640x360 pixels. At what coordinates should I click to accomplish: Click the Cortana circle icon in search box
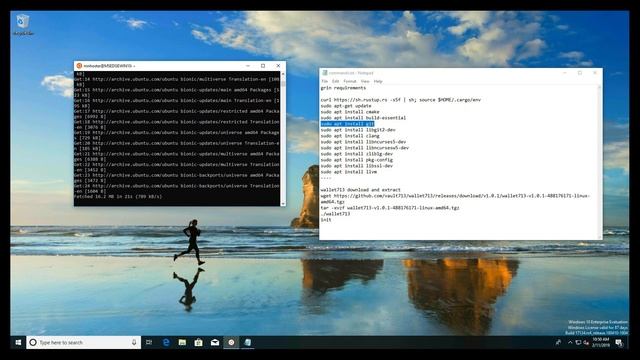[33, 342]
